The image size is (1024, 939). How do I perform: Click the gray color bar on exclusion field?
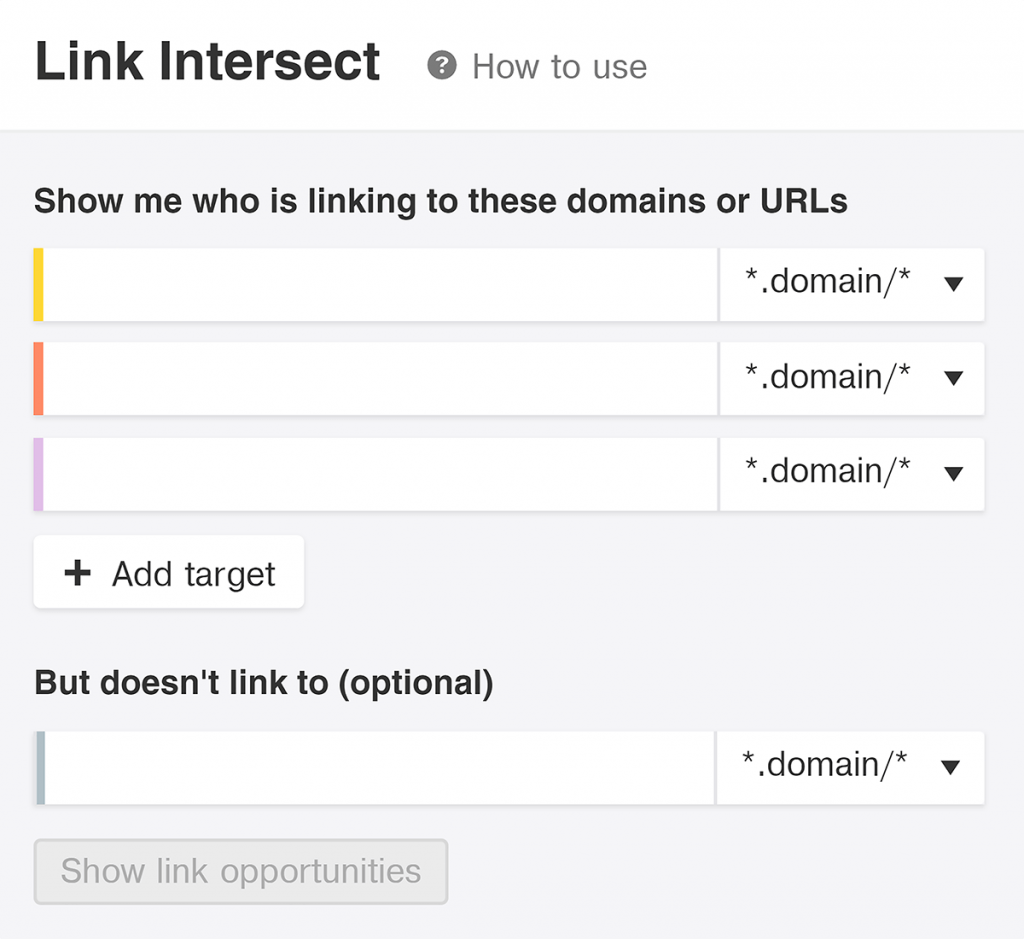(40, 767)
